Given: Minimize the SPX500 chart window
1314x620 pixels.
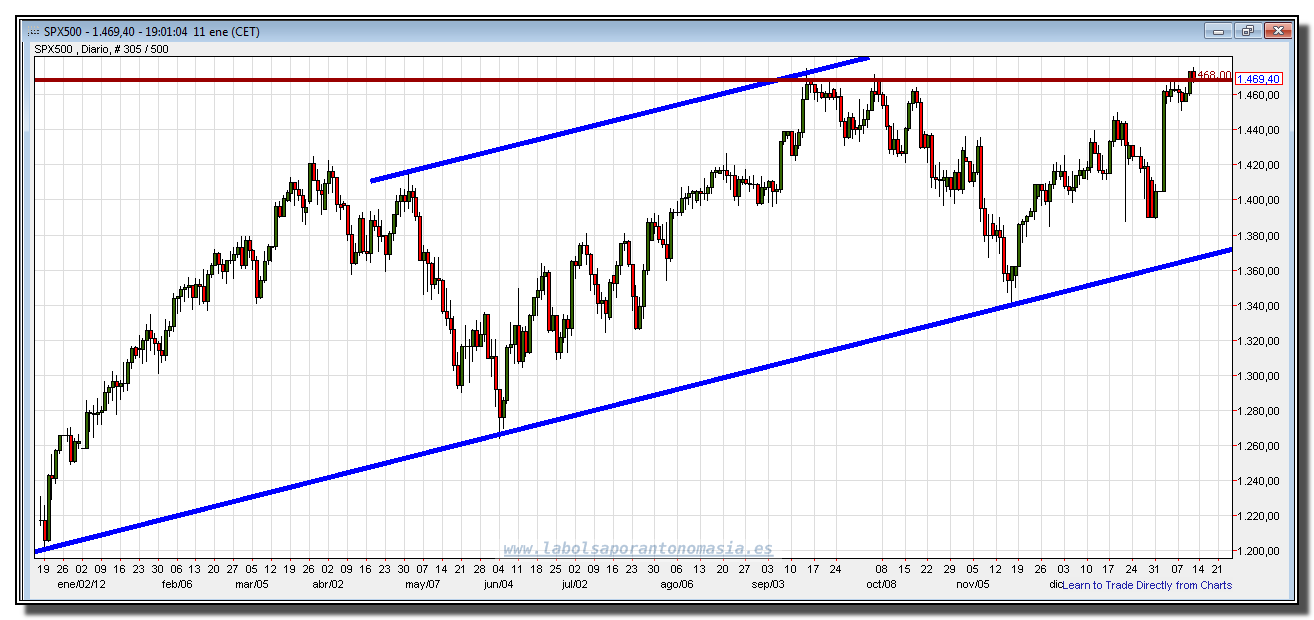Looking at the screenshot, I should point(1217,31).
